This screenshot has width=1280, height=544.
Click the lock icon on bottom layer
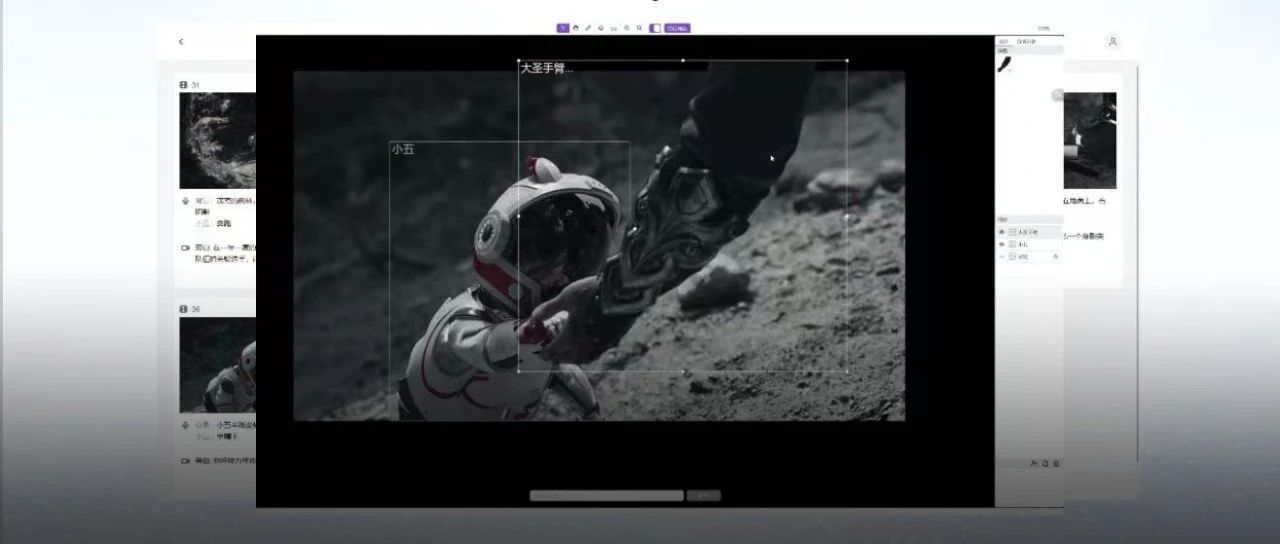point(1056,257)
